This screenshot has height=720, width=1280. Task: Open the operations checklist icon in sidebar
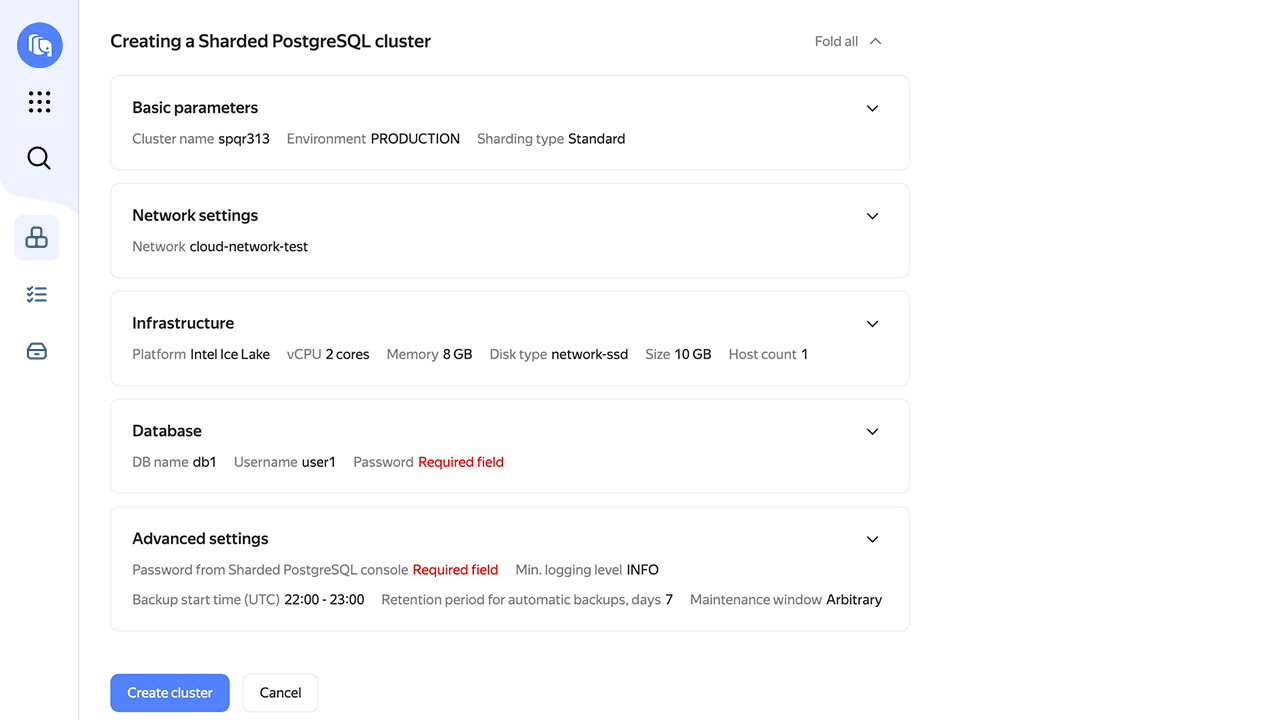click(36, 293)
